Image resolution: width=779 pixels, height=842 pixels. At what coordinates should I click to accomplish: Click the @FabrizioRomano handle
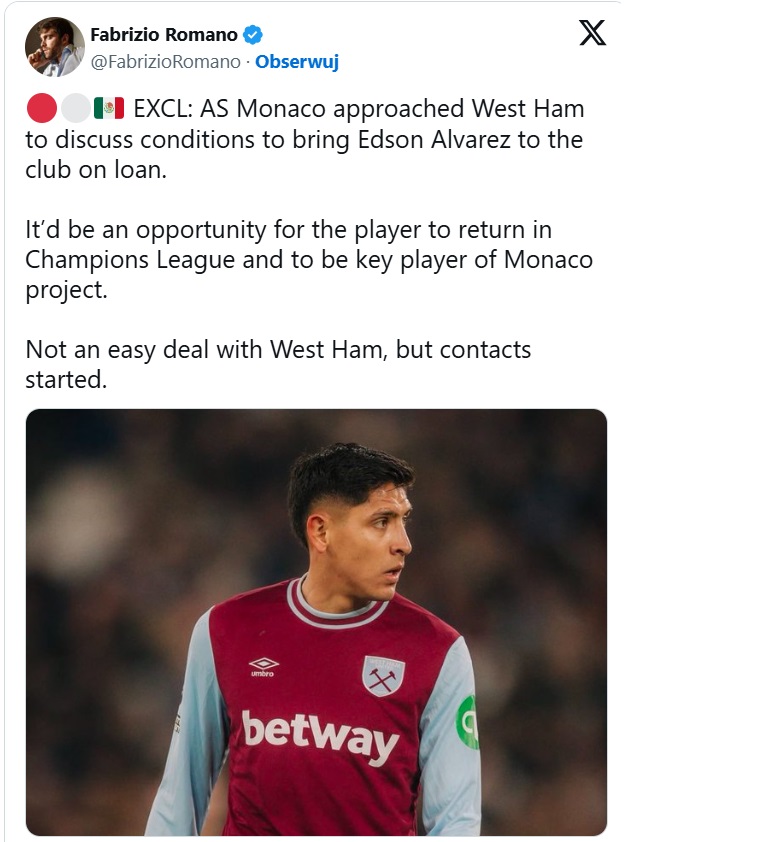(x=165, y=62)
